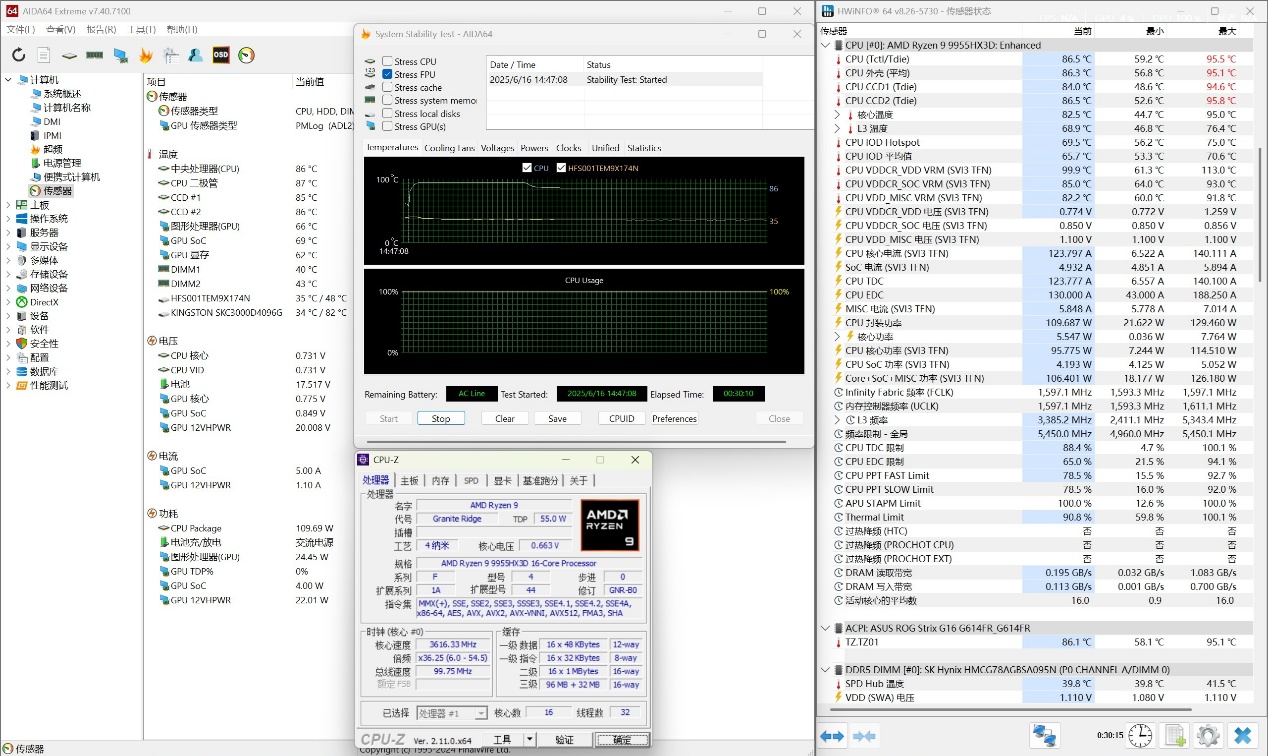Uncheck Stress FPU checkbox
Image resolution: width=1268 pixels, height=756 pixels.
[x=387, y=74]
